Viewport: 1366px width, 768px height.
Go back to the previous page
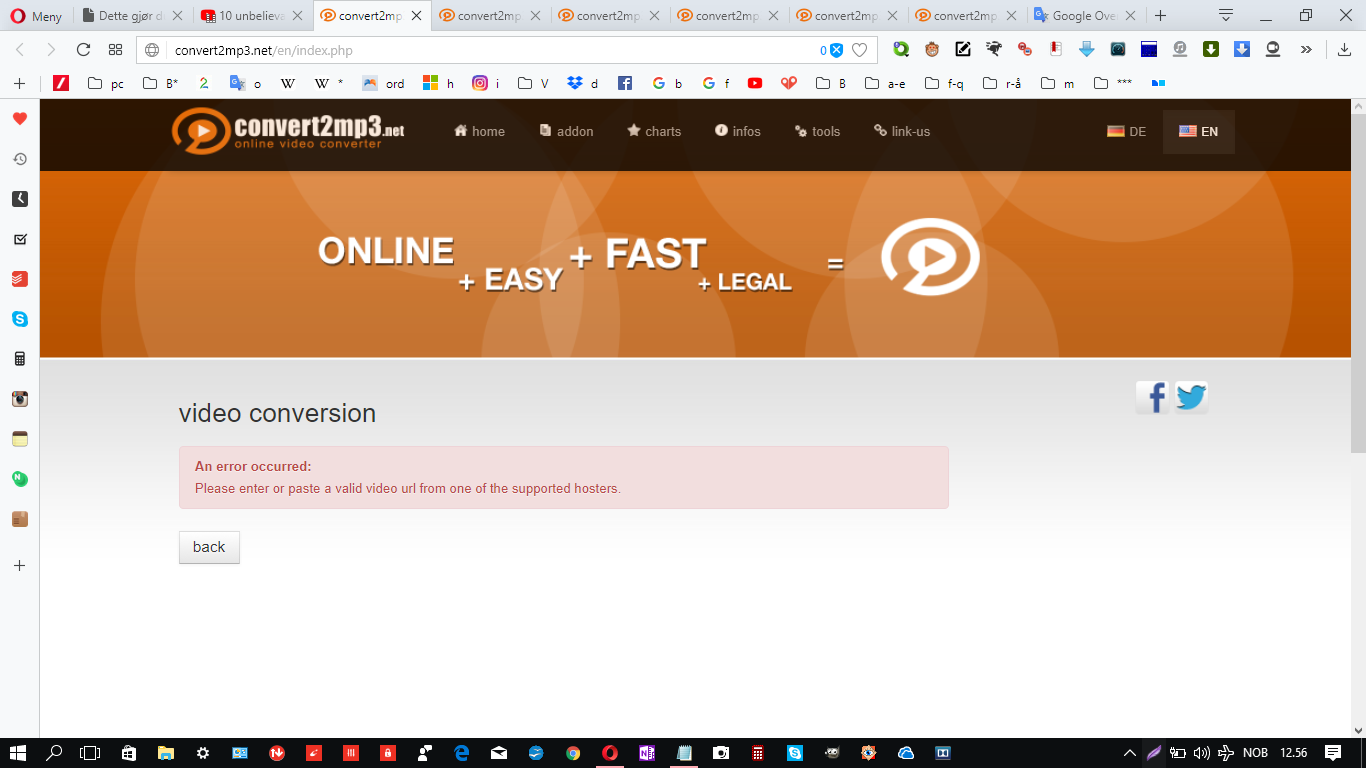(20, 50)
